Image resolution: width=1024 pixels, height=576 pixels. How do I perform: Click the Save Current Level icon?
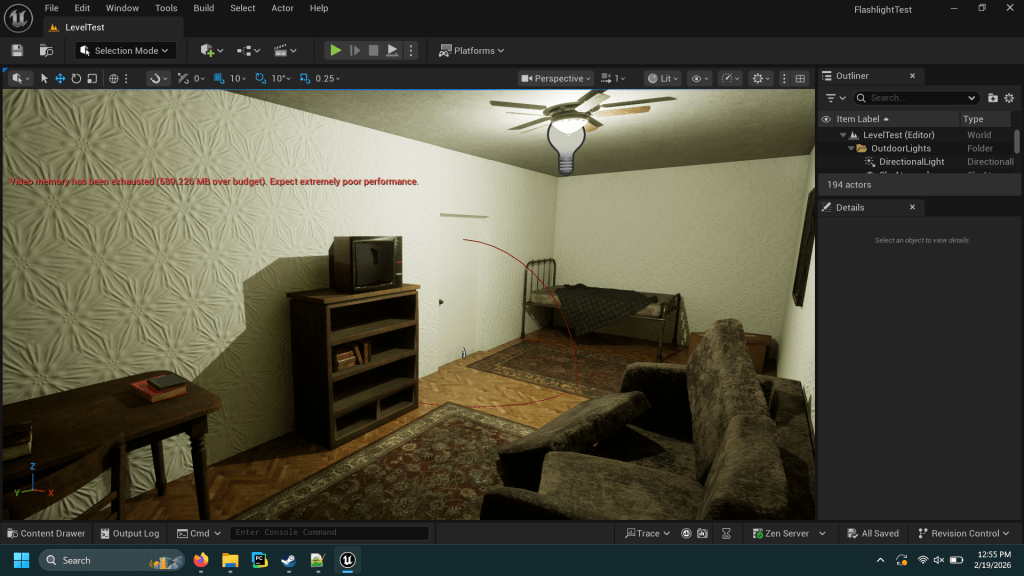[17, 50]
